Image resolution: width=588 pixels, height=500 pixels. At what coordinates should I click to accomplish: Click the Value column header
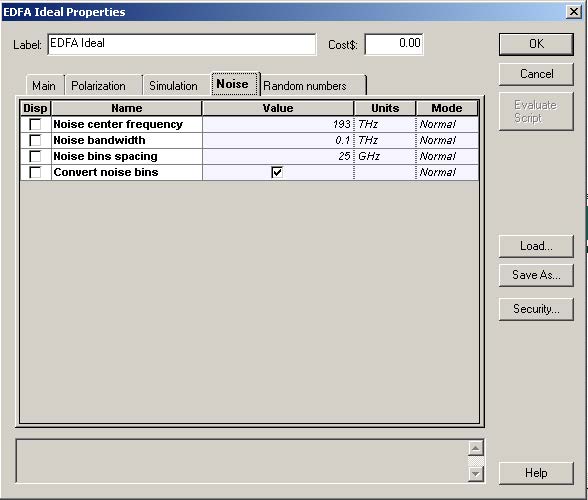click(278, 108)
